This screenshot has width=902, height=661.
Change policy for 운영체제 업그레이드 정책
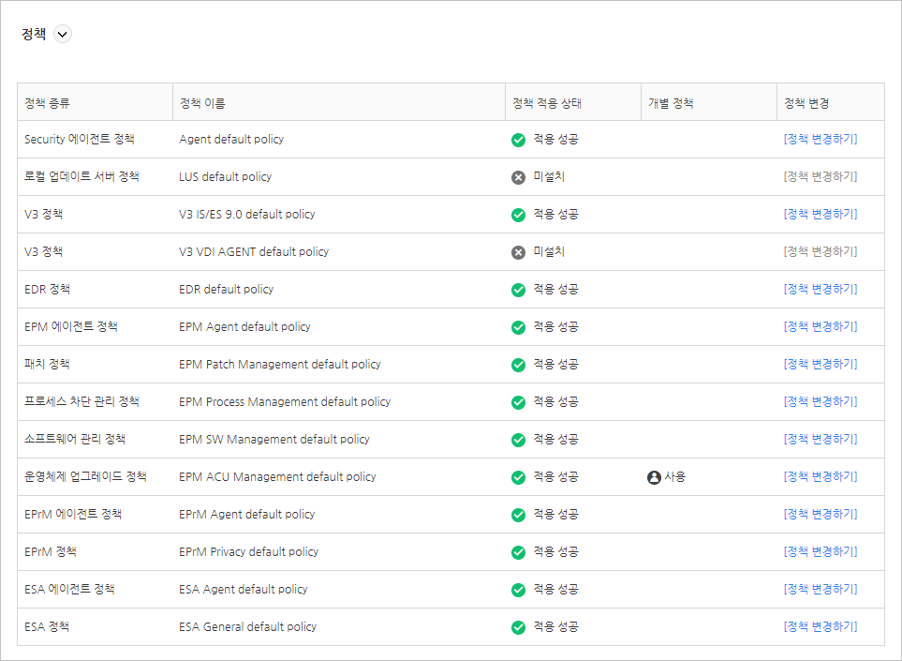click(x=820, y=477)
